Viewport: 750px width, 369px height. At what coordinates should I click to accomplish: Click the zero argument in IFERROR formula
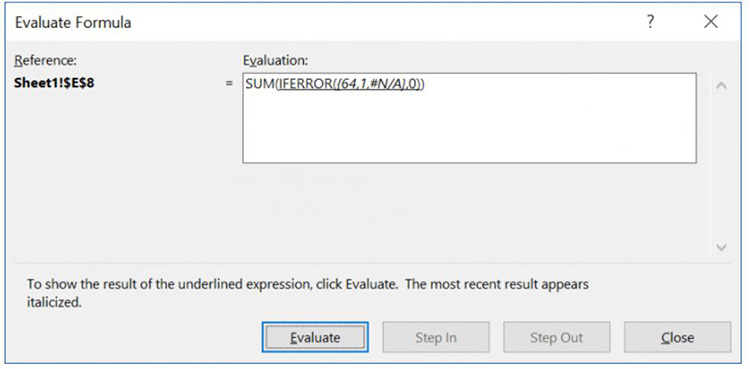412,84
